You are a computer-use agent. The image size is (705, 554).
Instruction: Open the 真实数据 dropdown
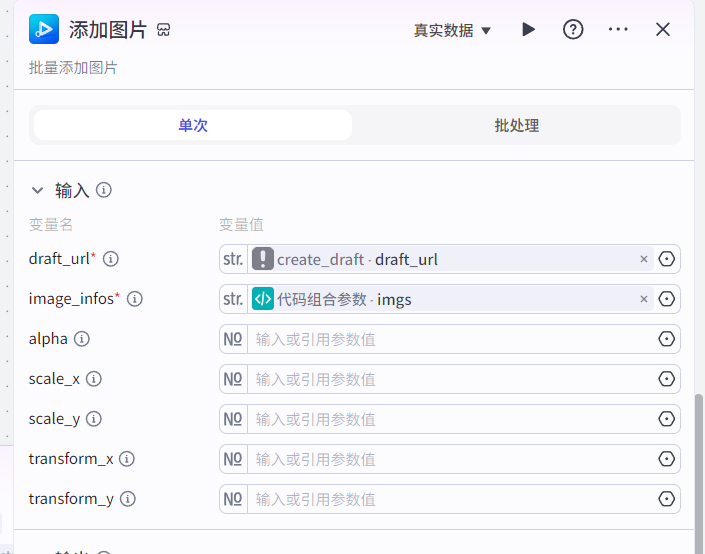(452, 31)
